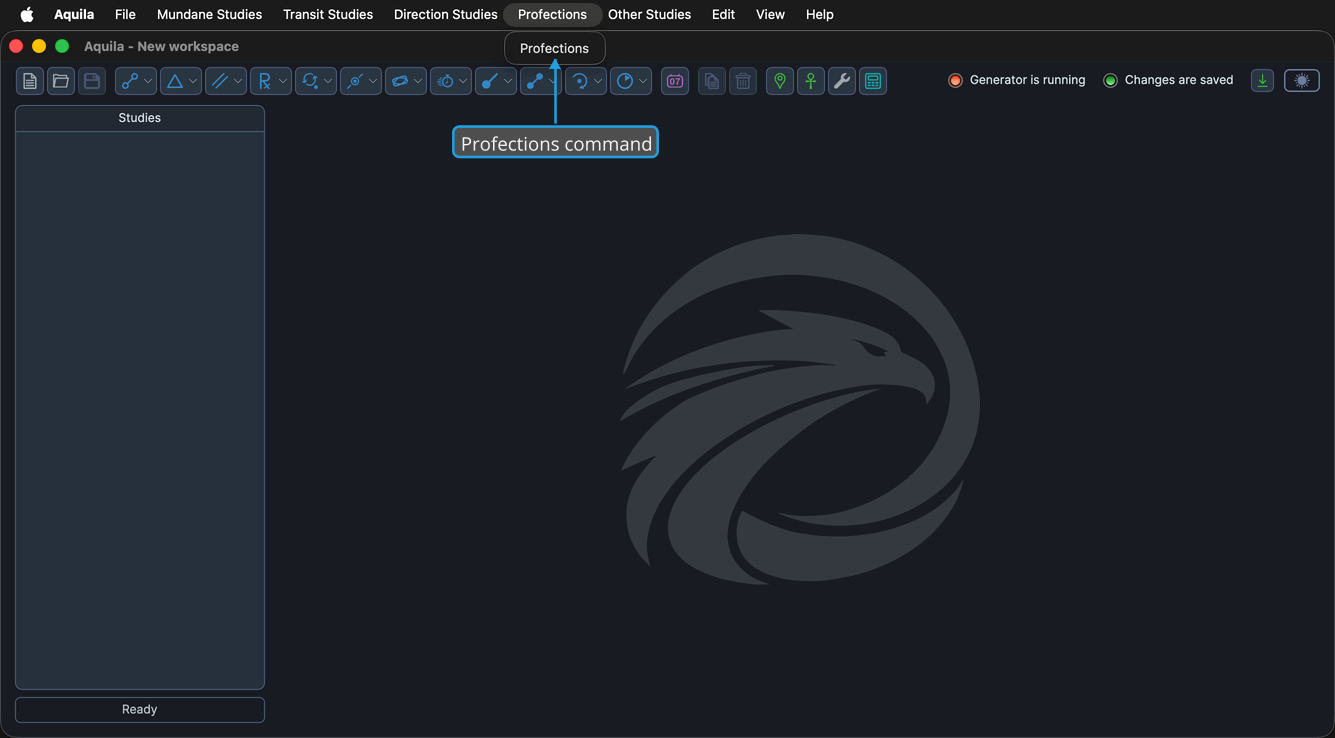Click the green download arrow icon

click(1263, 81)
